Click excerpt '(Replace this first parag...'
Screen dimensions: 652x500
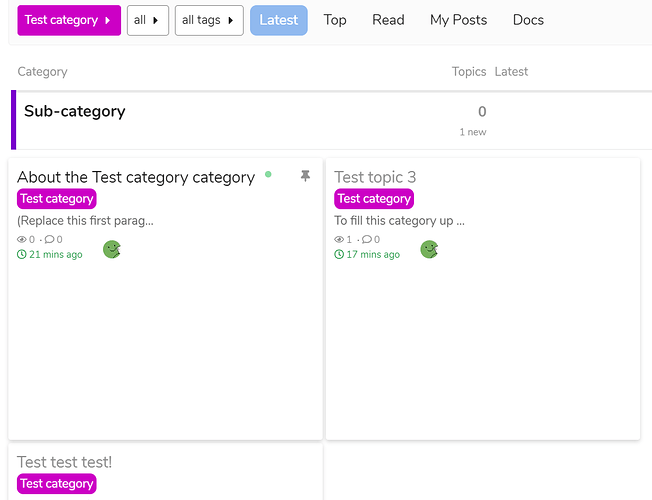tap(85, 220)
